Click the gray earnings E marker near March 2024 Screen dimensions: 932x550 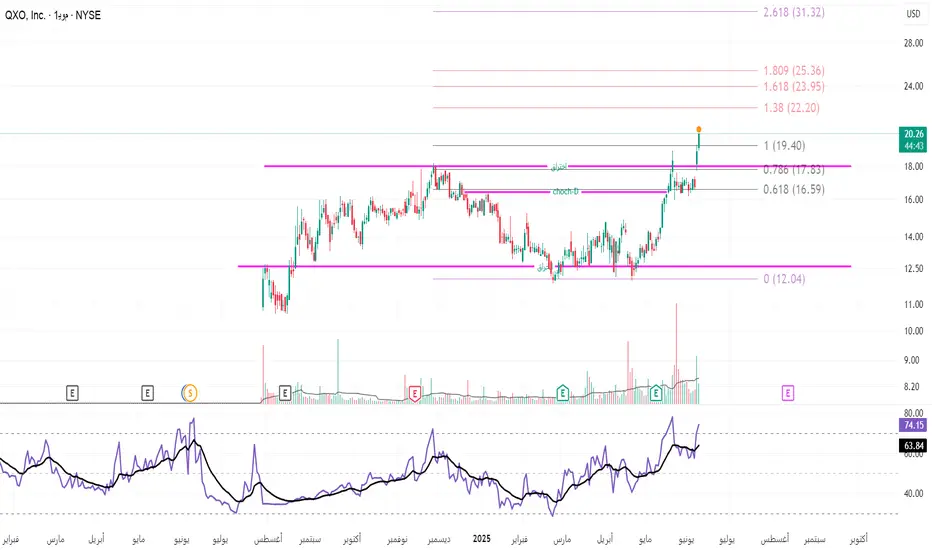72,393
